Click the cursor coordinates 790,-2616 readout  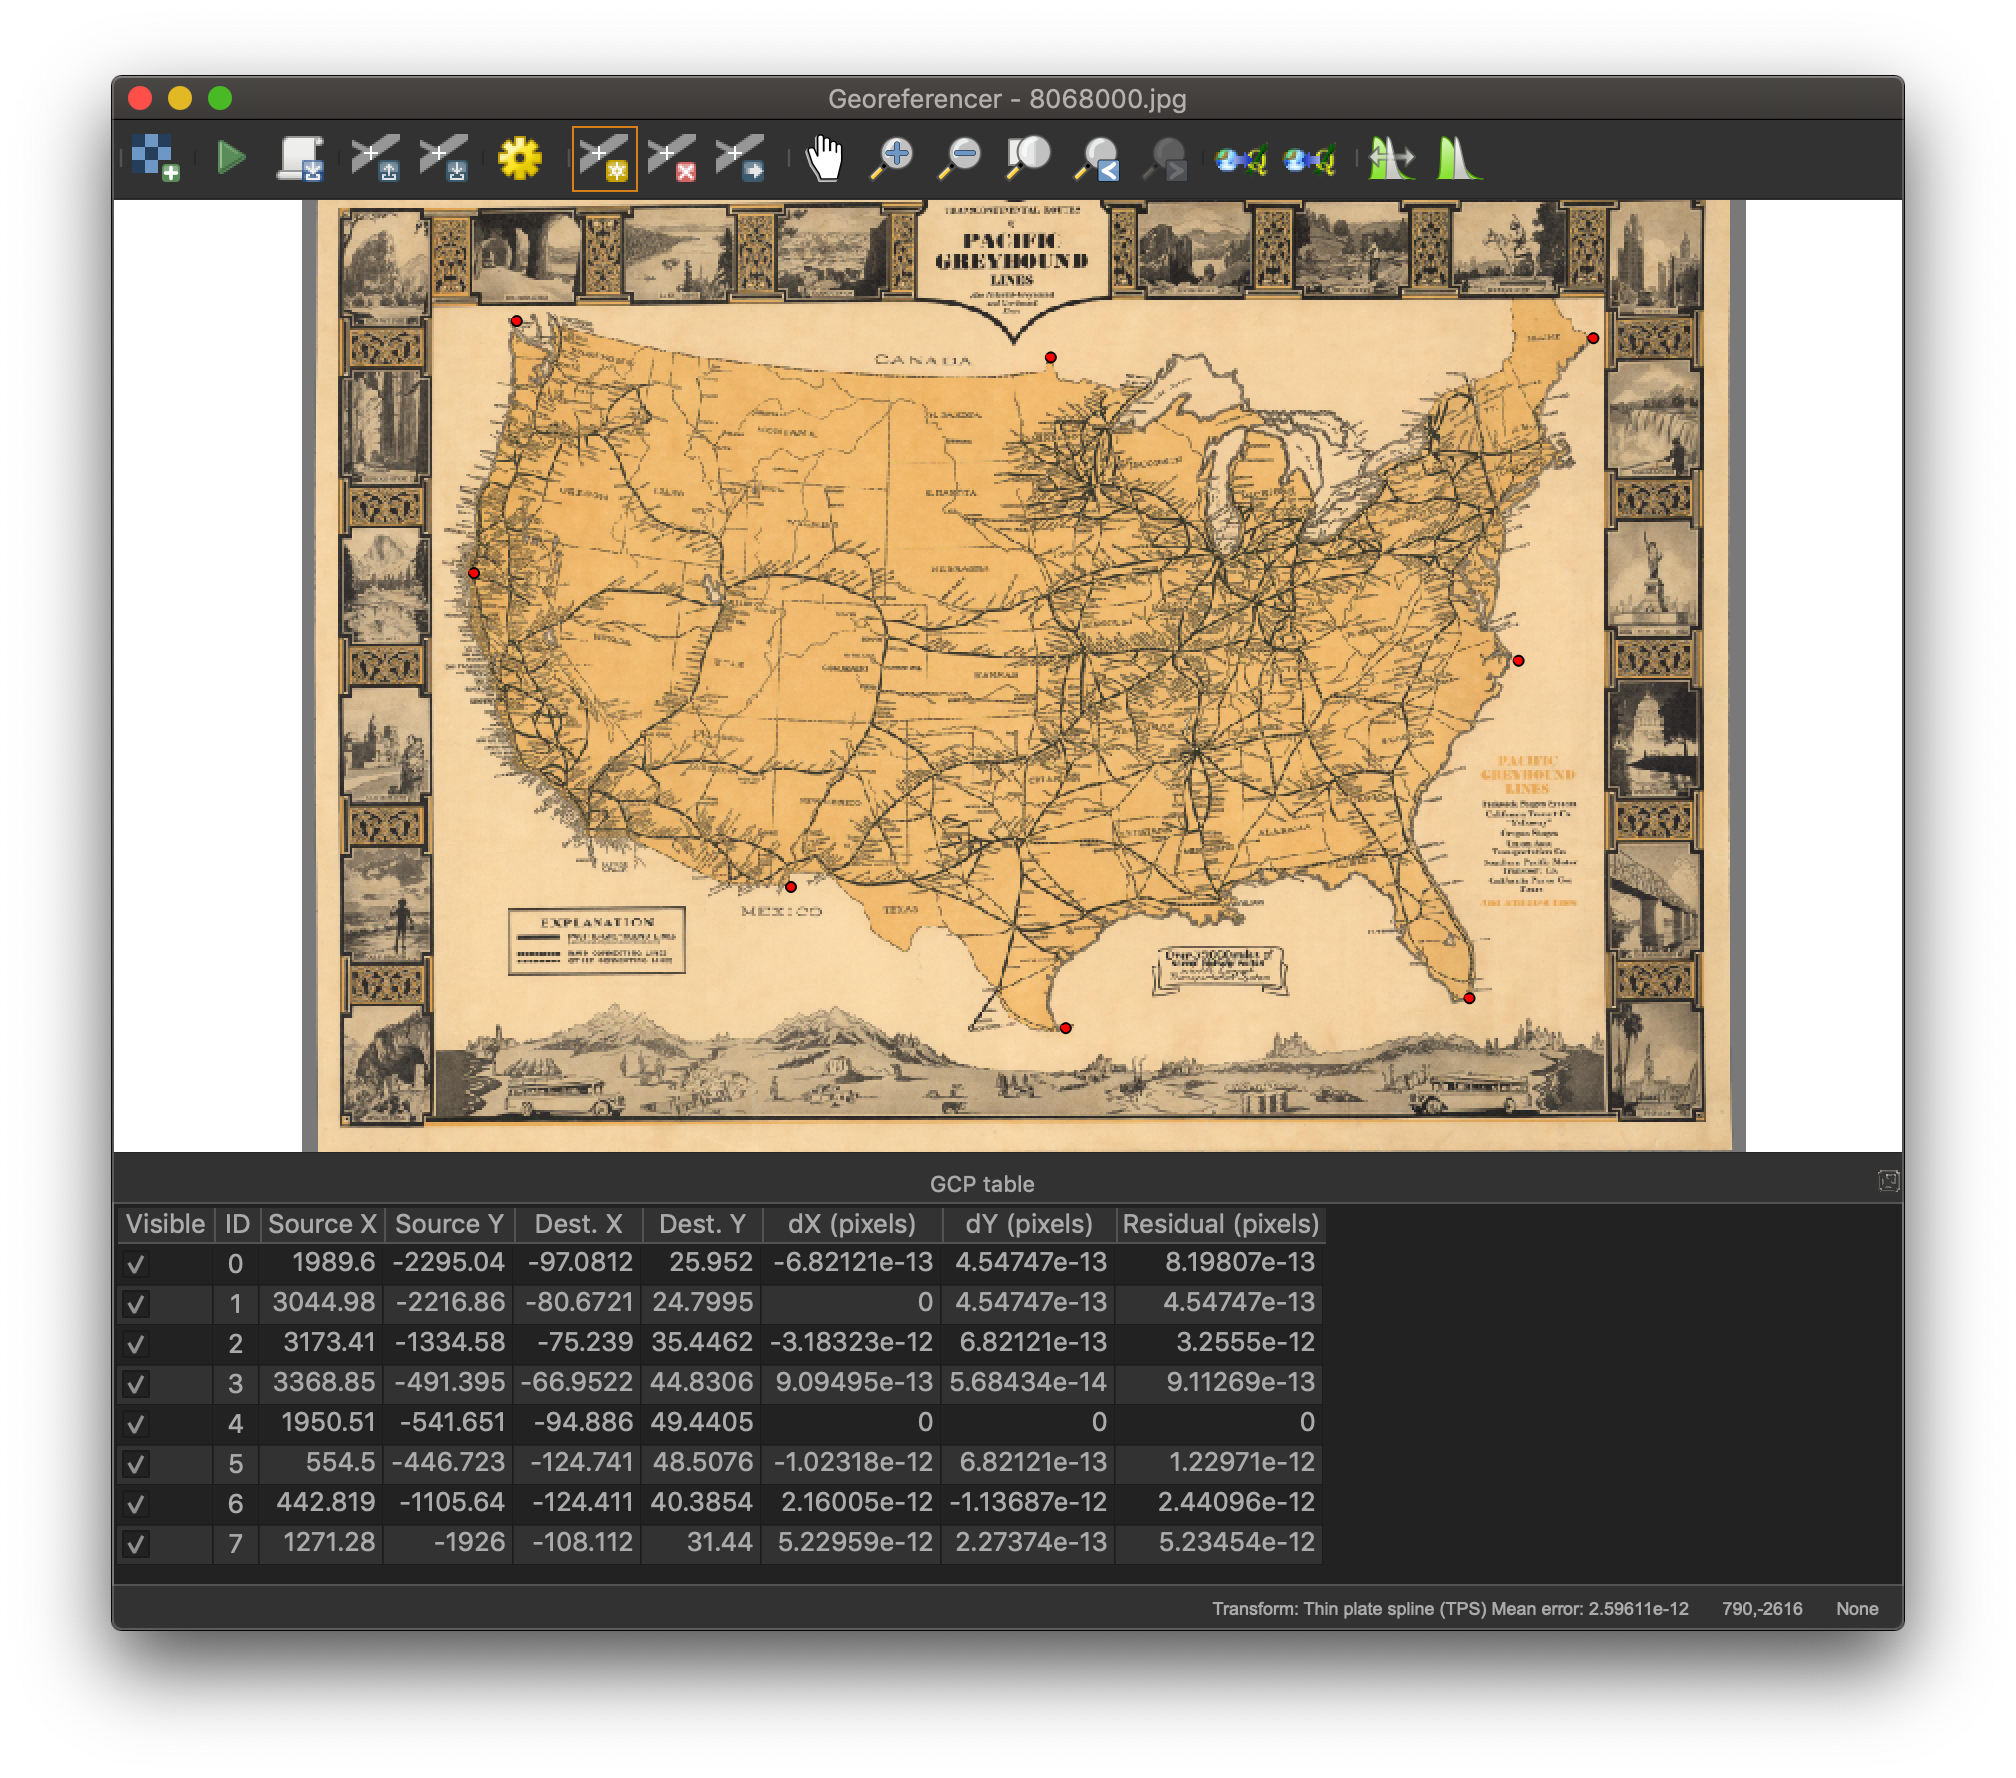pyautogui.click(x=1762, y=1609)
